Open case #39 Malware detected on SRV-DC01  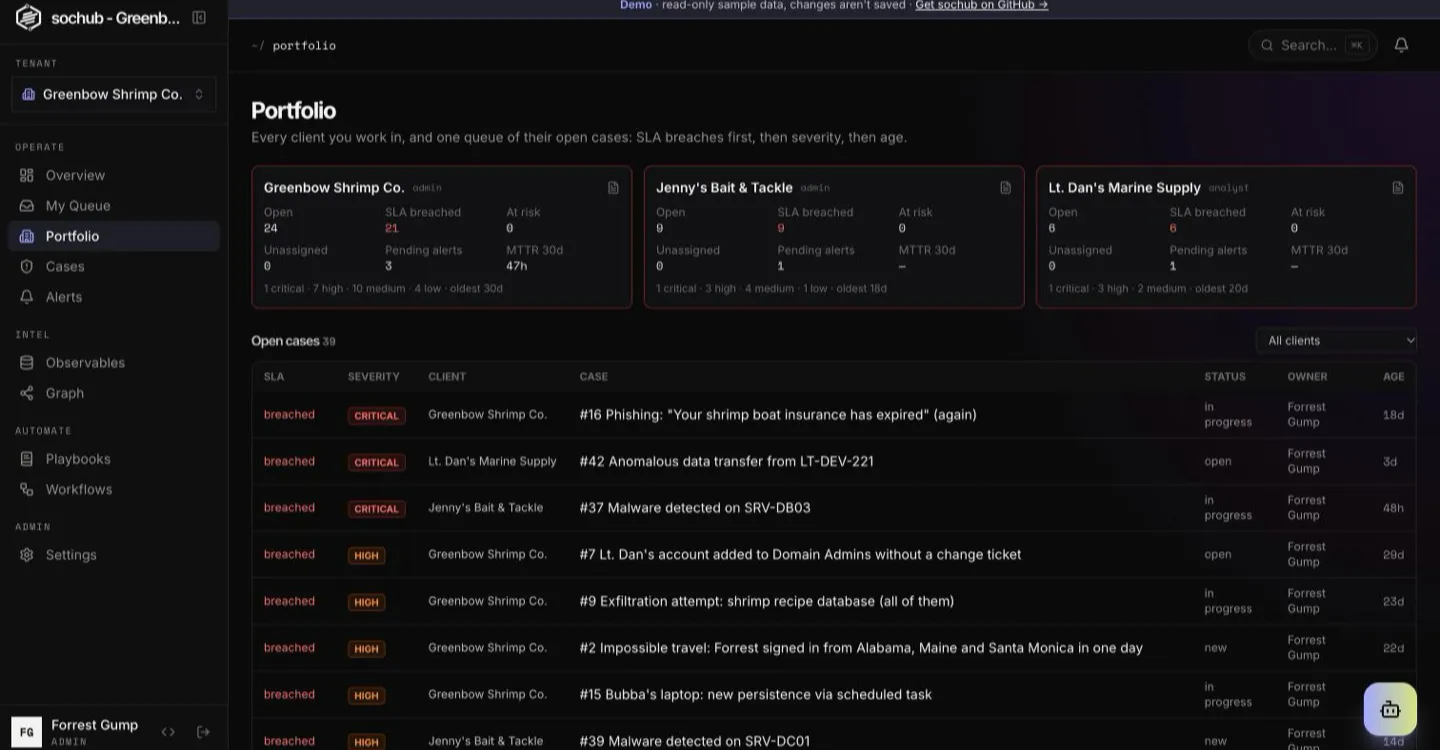click(x=695, y=741)
